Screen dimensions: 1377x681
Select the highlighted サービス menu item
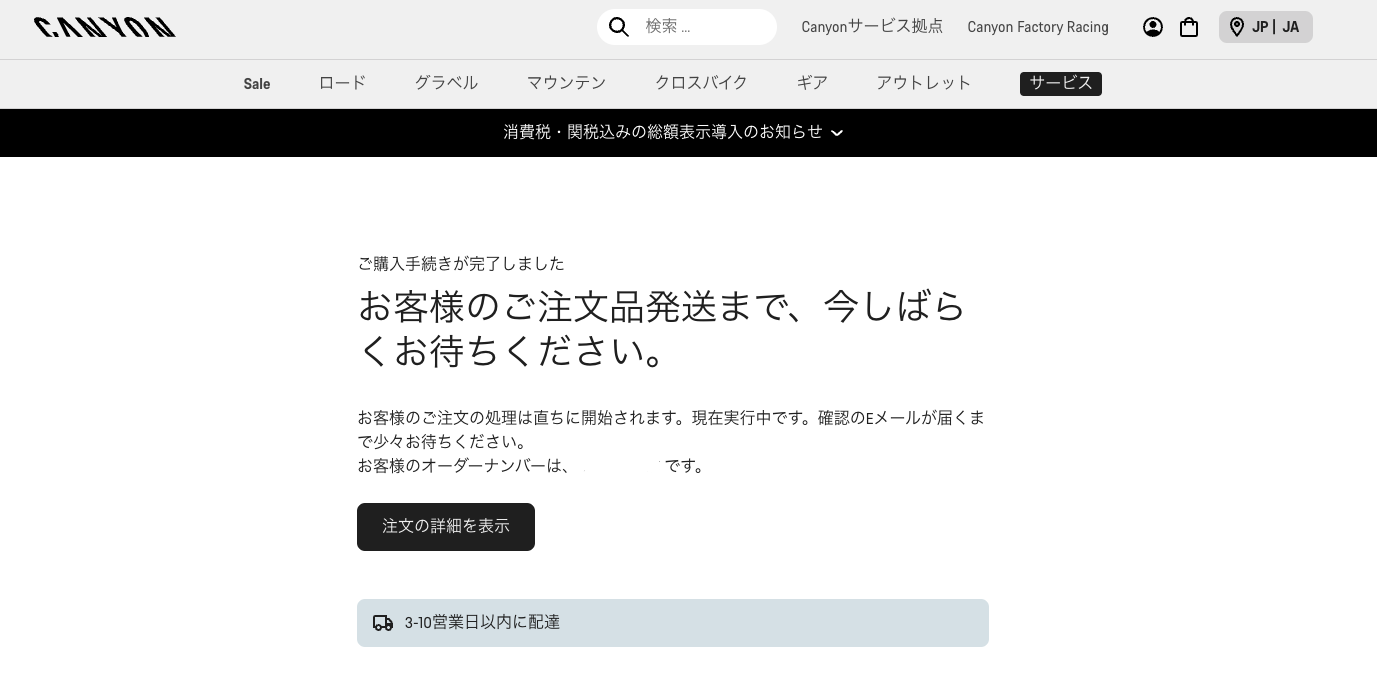(1060, 83)
